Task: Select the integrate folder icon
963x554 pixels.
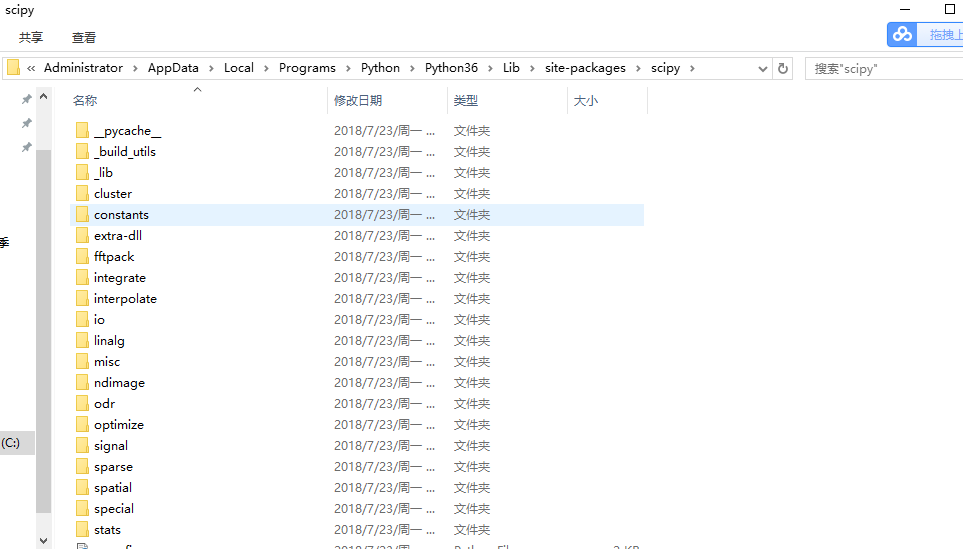Action: (x=82, y=277)
